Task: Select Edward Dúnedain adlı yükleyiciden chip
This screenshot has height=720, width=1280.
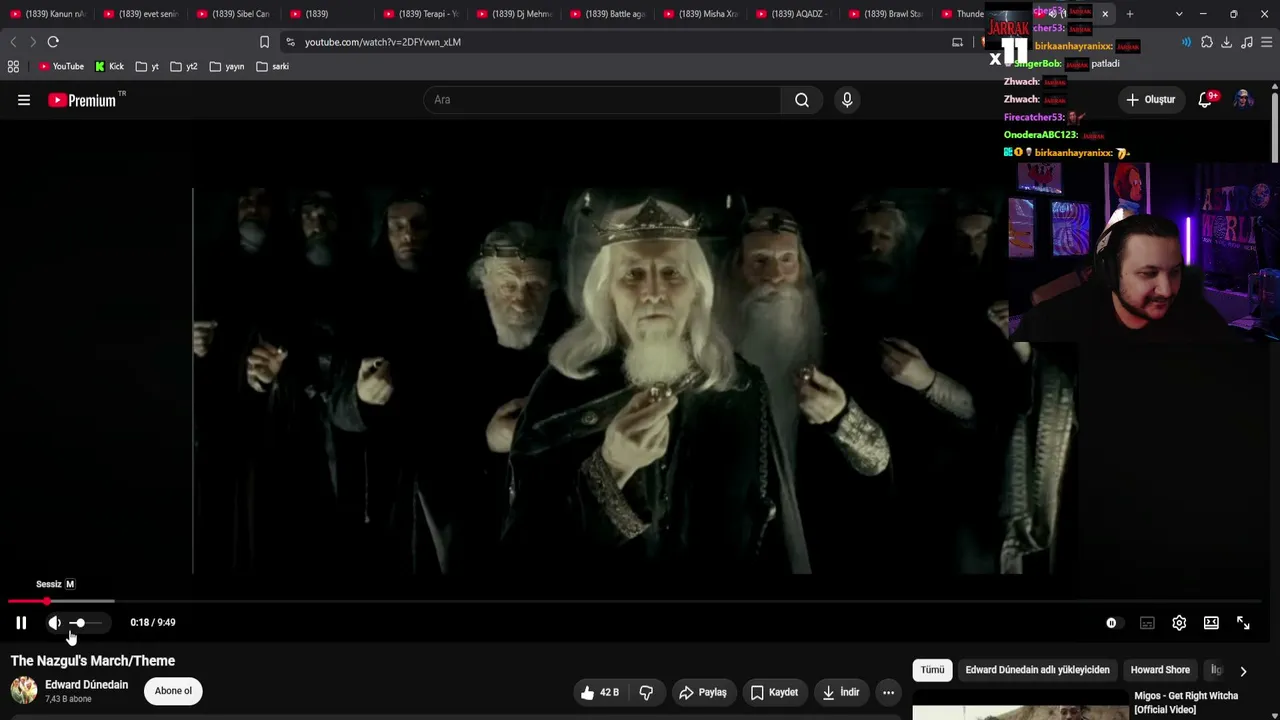Action: 1037,670
